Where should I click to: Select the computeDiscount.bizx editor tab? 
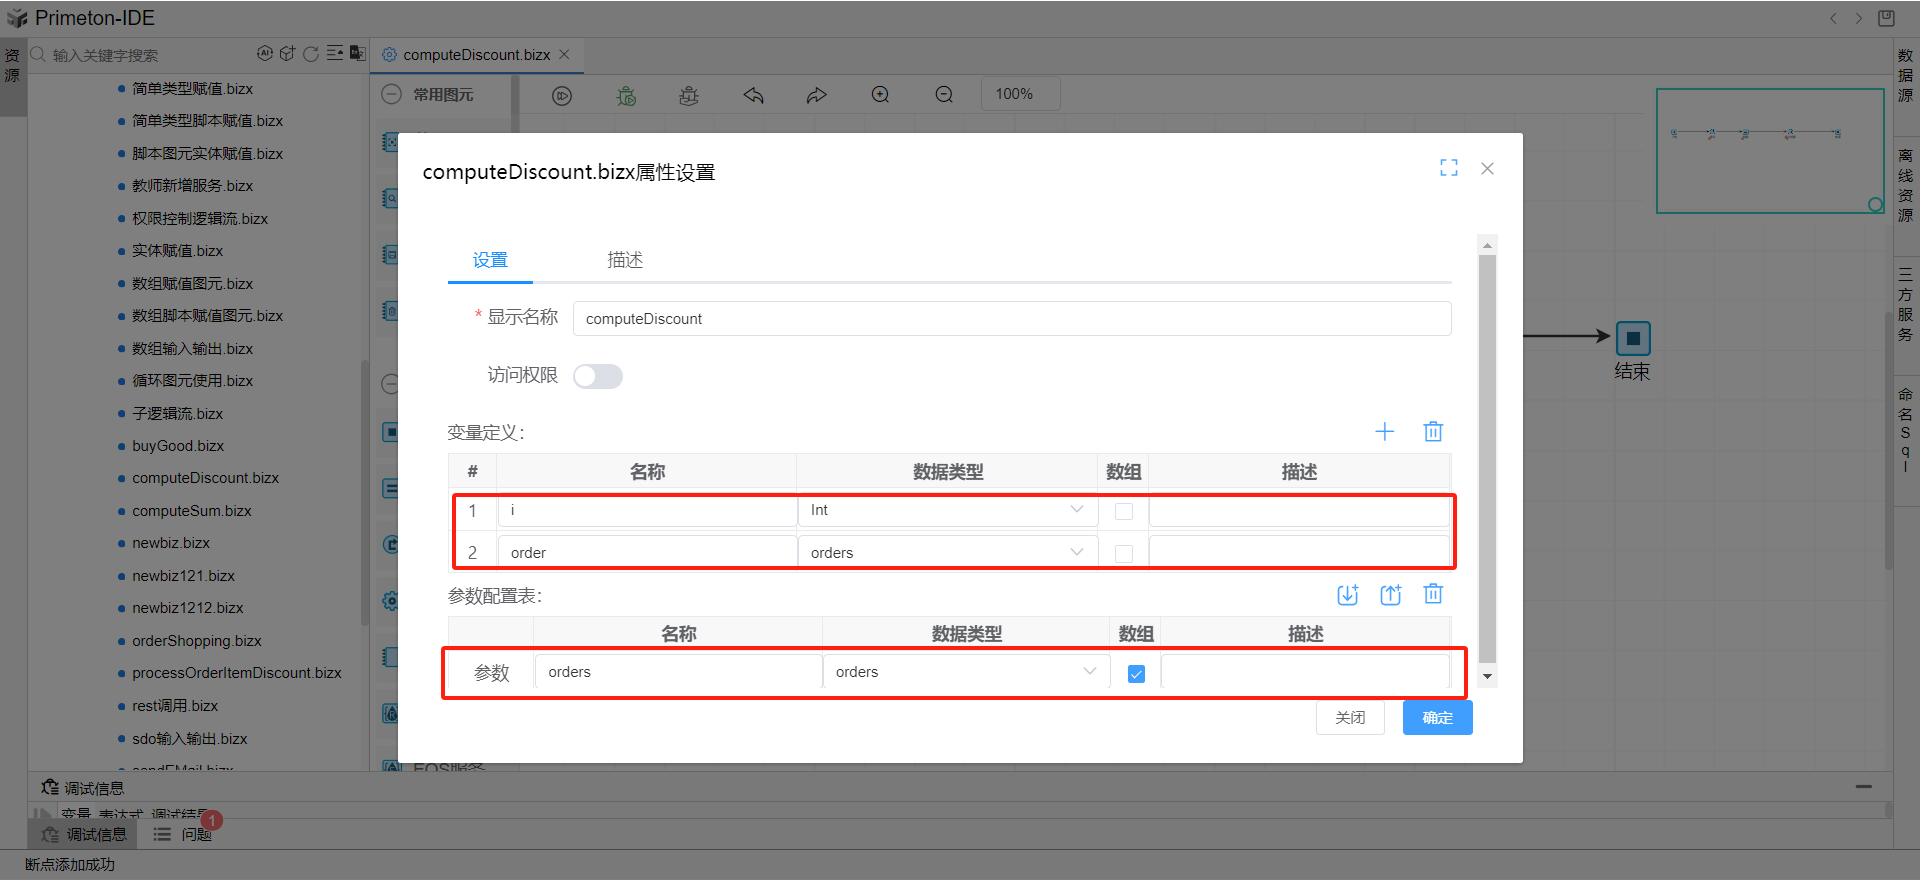coord(476,55)
